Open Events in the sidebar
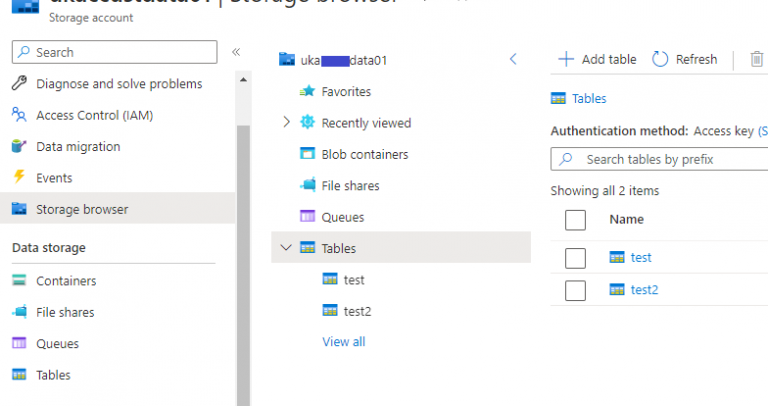Viewport: 768px width, 406px height. pyautogui.click(x=54, y=178)
